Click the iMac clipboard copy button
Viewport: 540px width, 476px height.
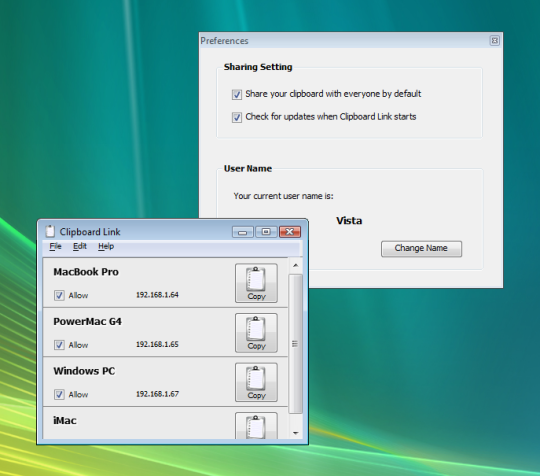pos(256,426)
